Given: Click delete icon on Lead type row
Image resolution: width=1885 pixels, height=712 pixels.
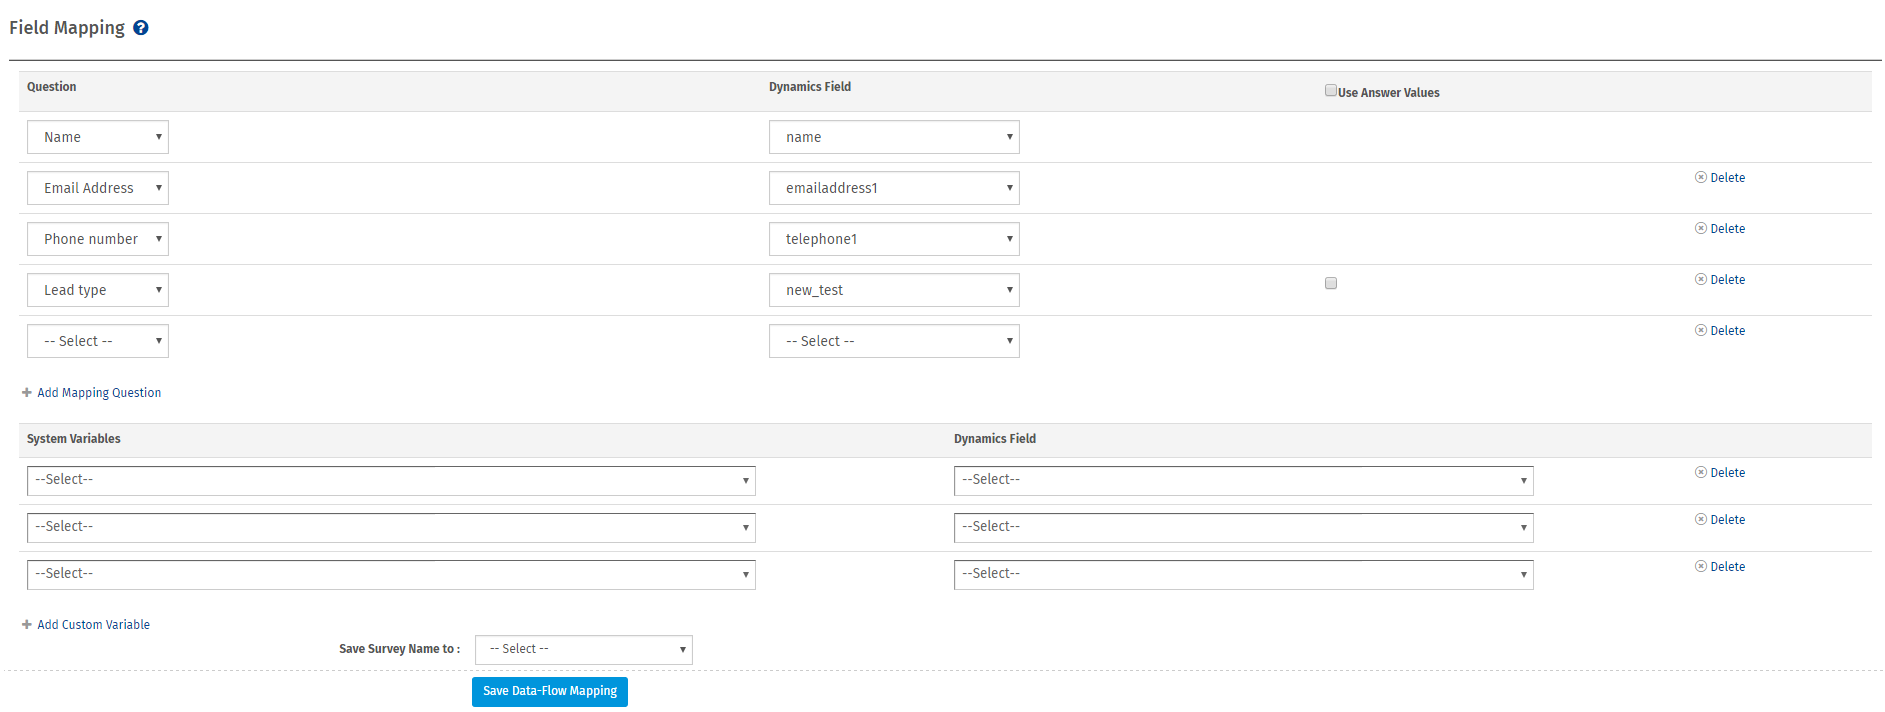Looking at the screenshot, I should [x=1700, y=279].
